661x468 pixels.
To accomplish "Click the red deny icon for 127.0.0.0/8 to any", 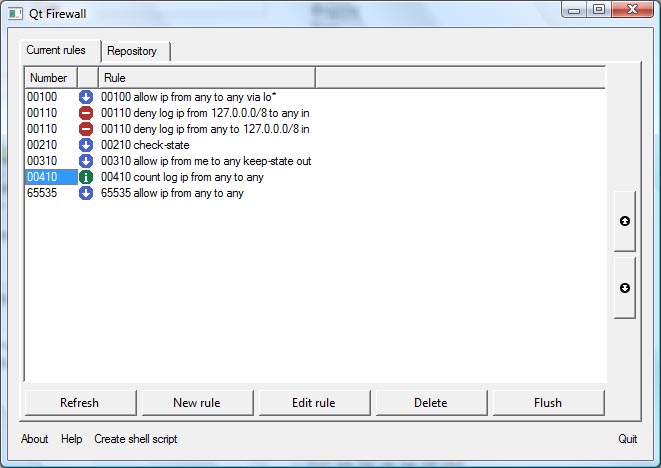I will point(86,113).
